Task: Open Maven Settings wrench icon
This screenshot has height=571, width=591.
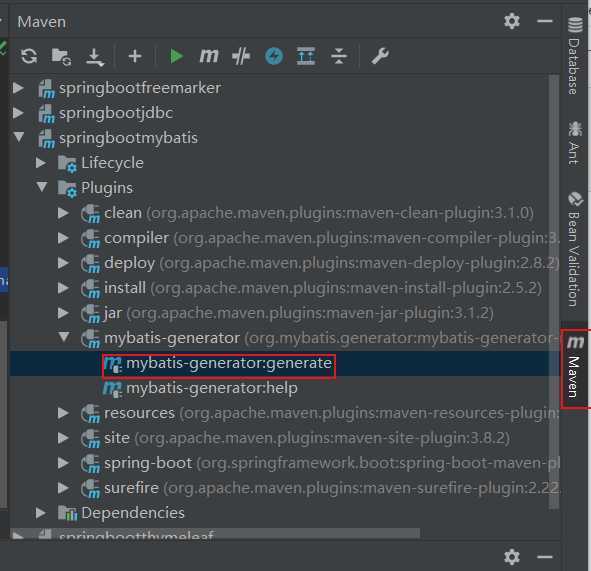Action: [x=380, y=56]
